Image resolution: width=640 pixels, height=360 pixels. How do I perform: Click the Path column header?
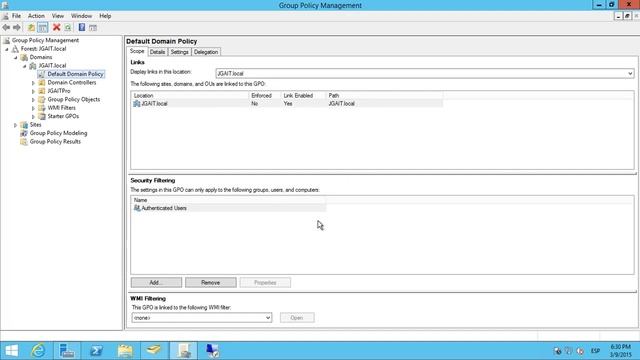click(x=384, y=96)
